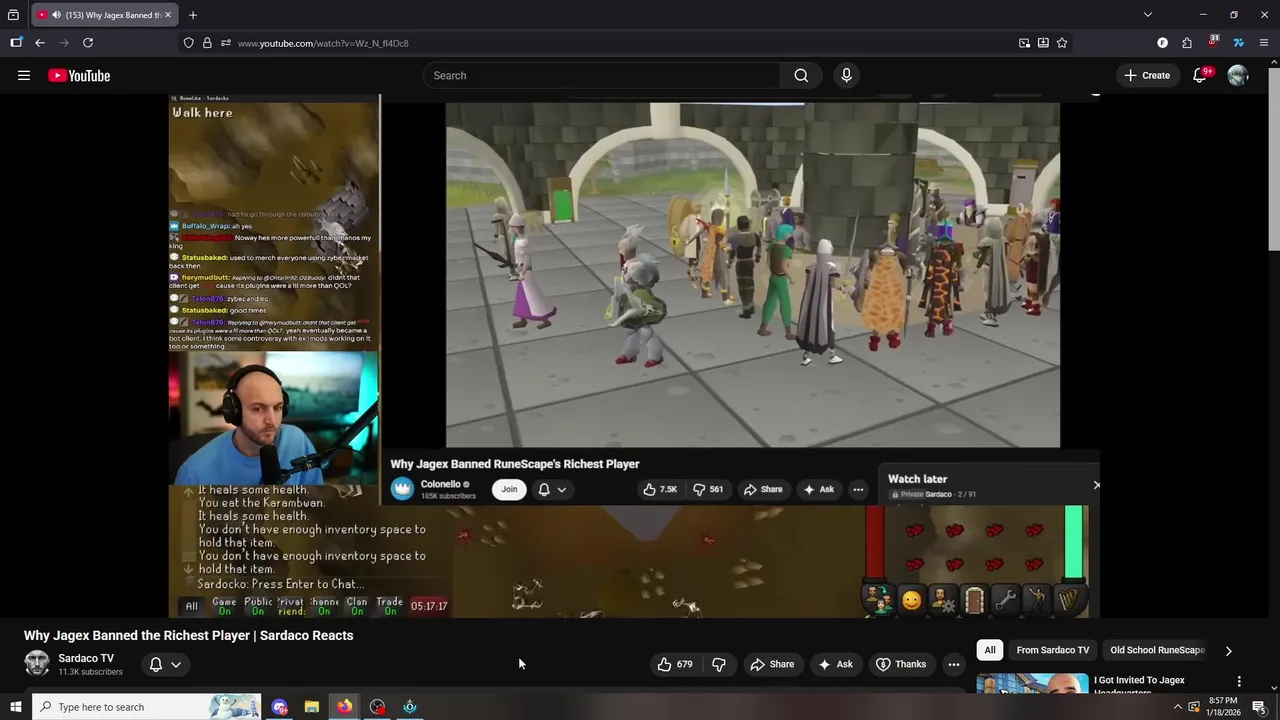Open Colonello bell dropdown in video
Image resolution: width=1280 pixels, height=720 pixels.
click(552, 489)
